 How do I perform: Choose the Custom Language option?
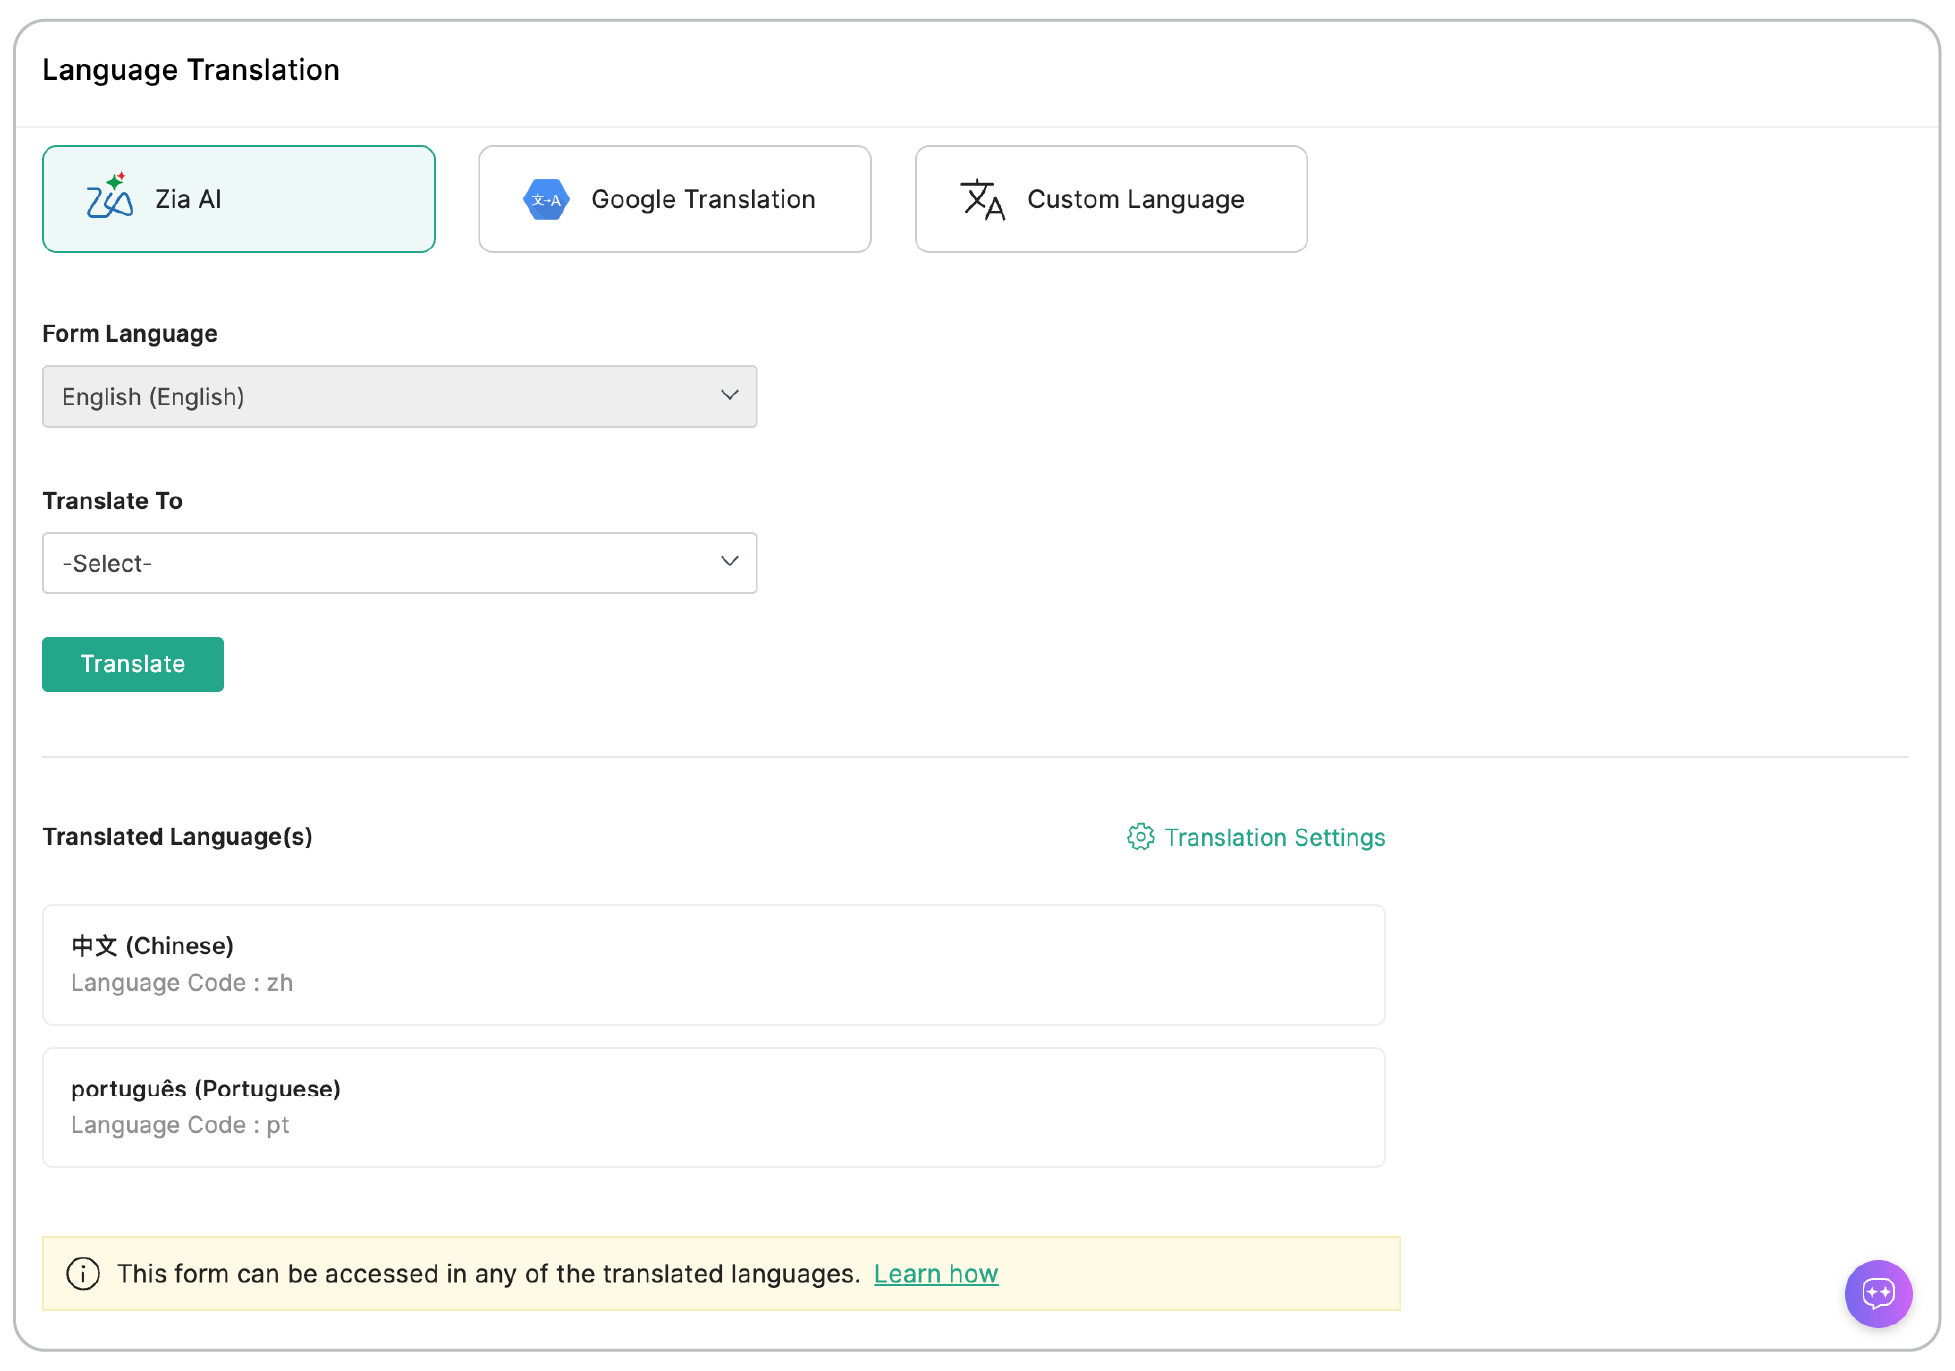(x=1111, y=199)
